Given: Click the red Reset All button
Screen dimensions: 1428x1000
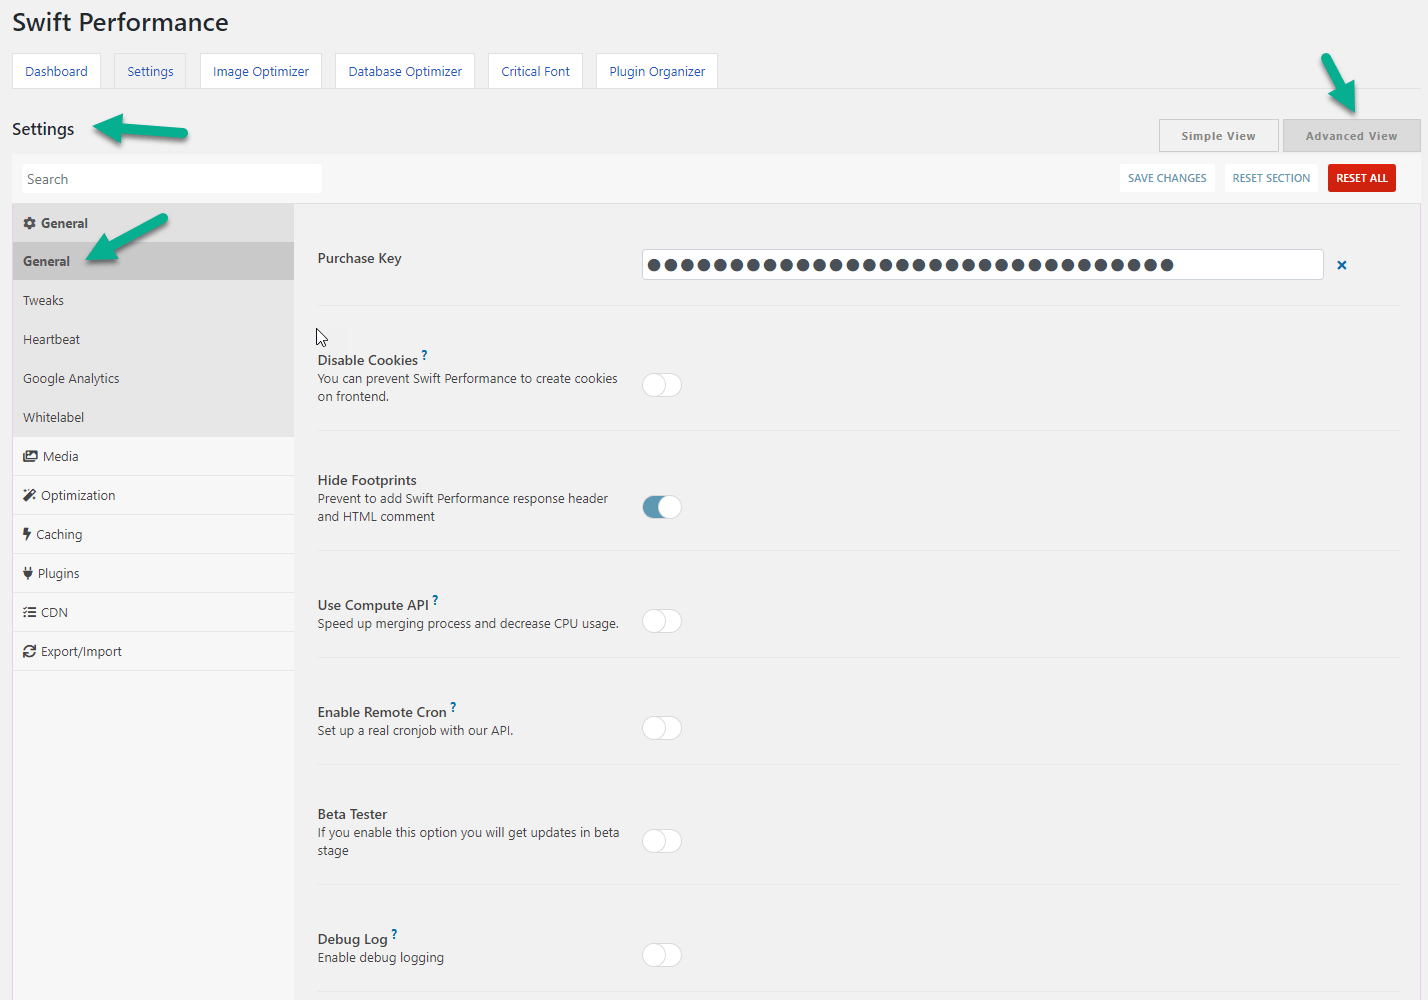Looking at the screenshot, I should coord(1362,178).
